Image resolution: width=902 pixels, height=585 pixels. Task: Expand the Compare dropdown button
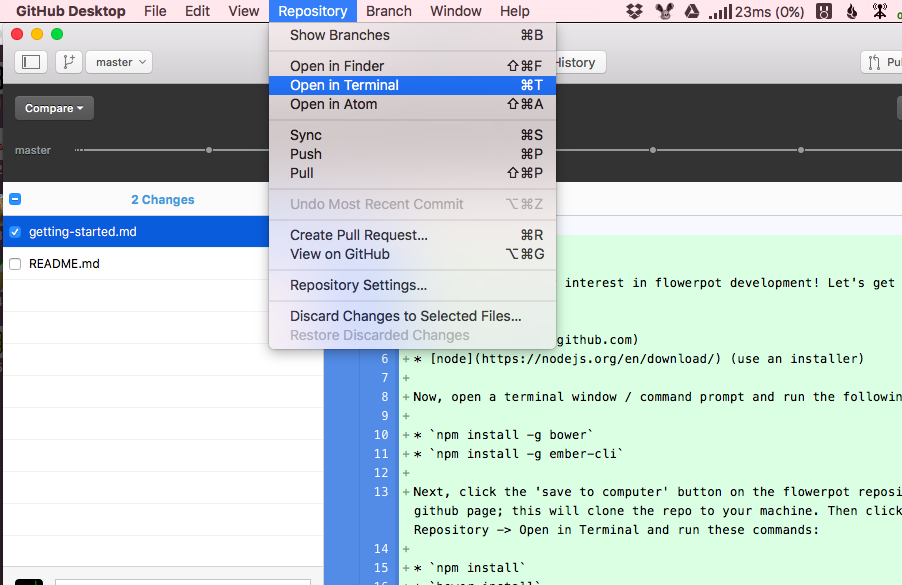(x=54, y=108)
